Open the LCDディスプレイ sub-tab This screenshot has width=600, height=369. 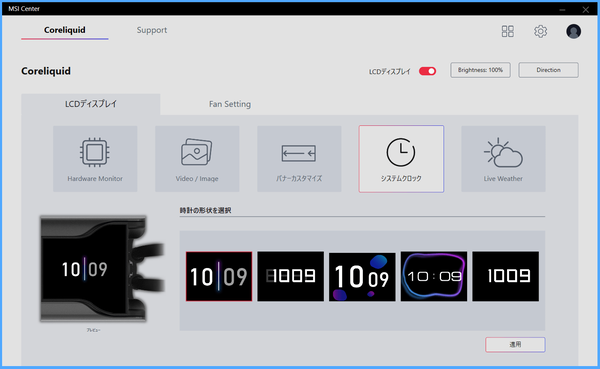91,104
